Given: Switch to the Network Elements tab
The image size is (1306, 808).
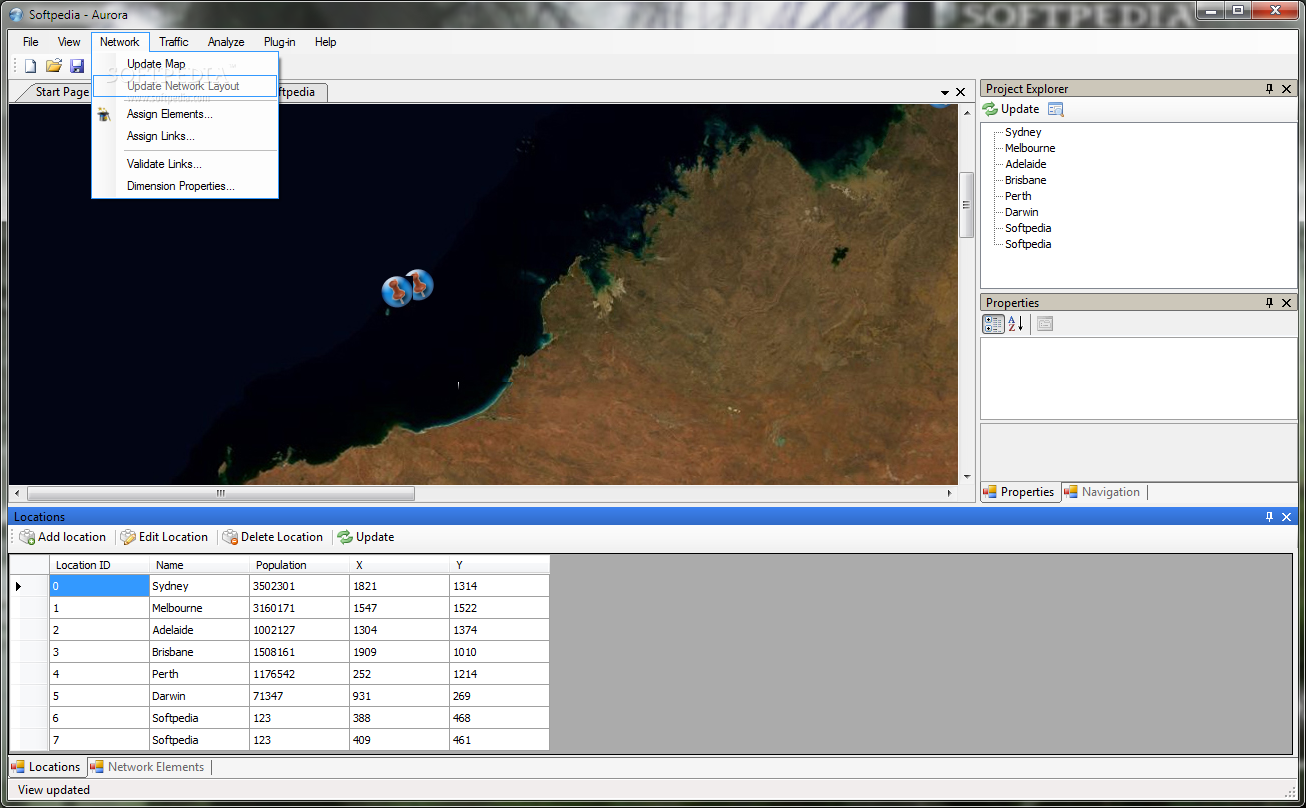Looking at the screenshot, I should [x=155, y=767].
